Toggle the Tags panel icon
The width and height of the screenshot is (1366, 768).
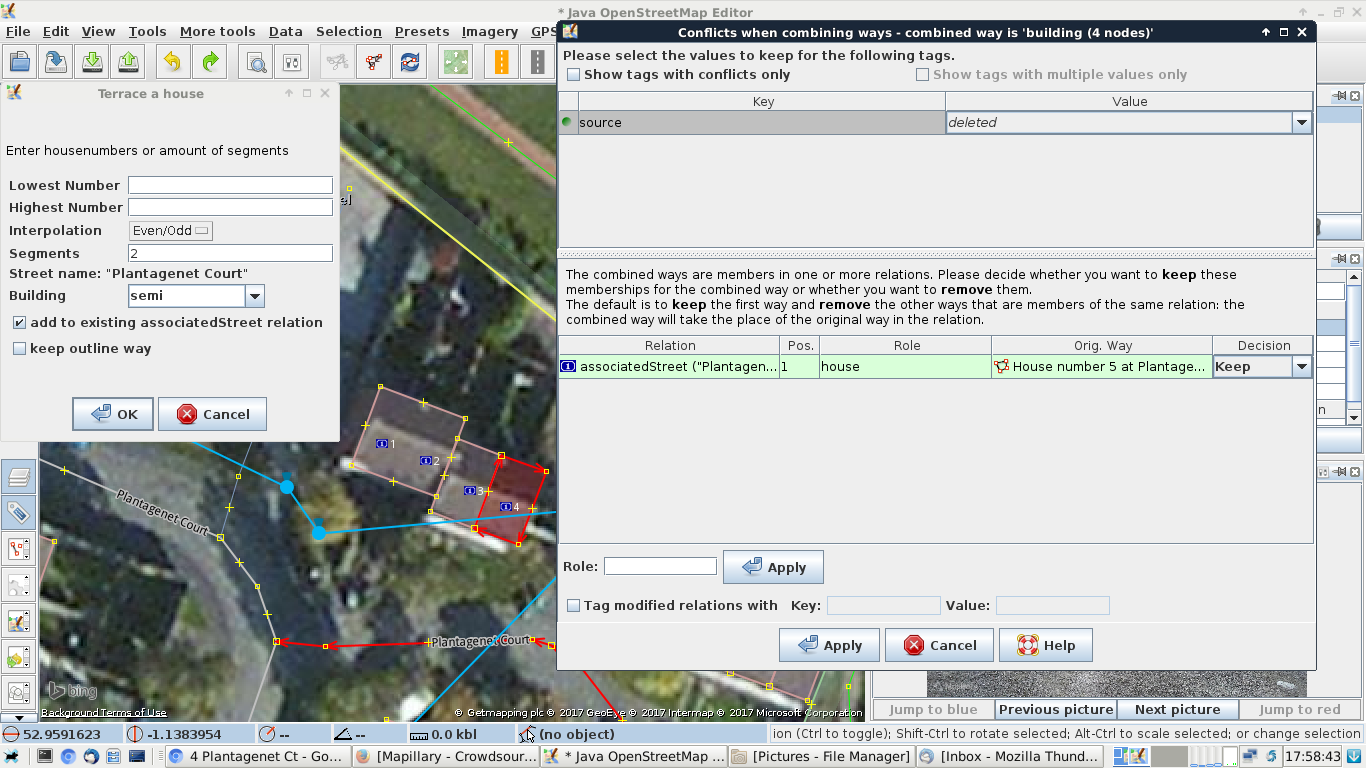click(18, 513)
